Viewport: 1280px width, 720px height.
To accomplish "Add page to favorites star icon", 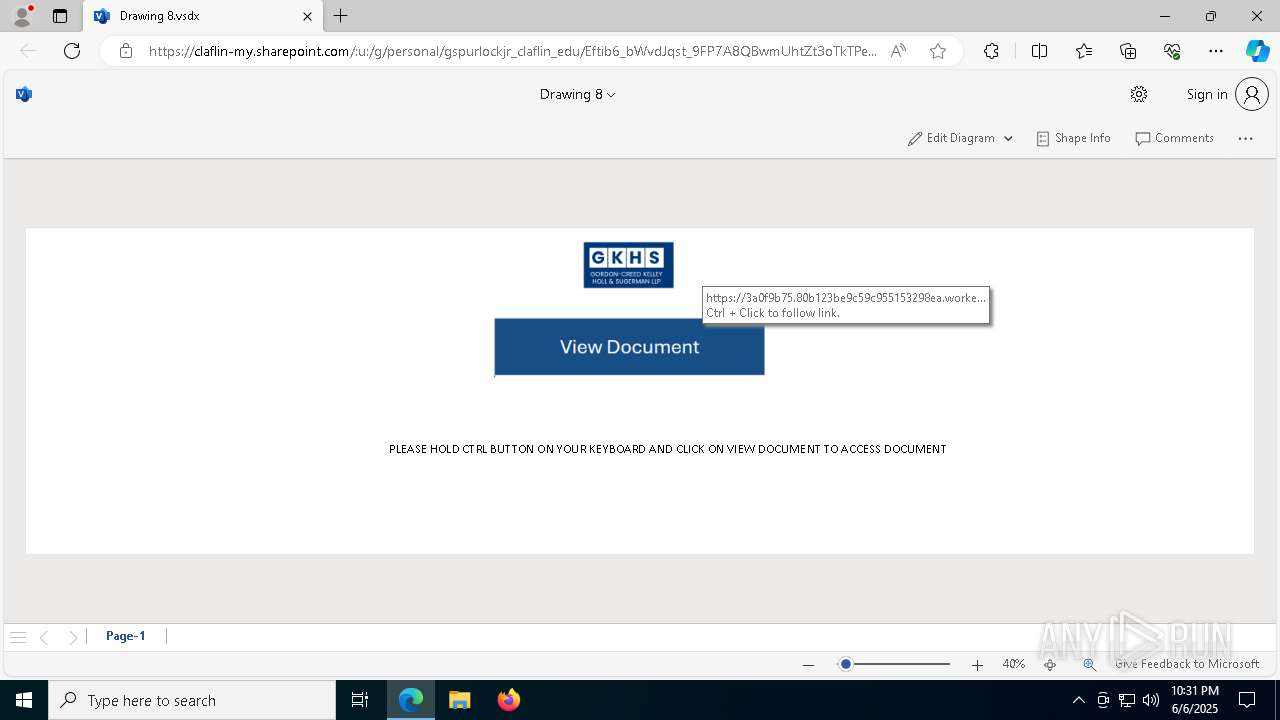I will point(937,51).
